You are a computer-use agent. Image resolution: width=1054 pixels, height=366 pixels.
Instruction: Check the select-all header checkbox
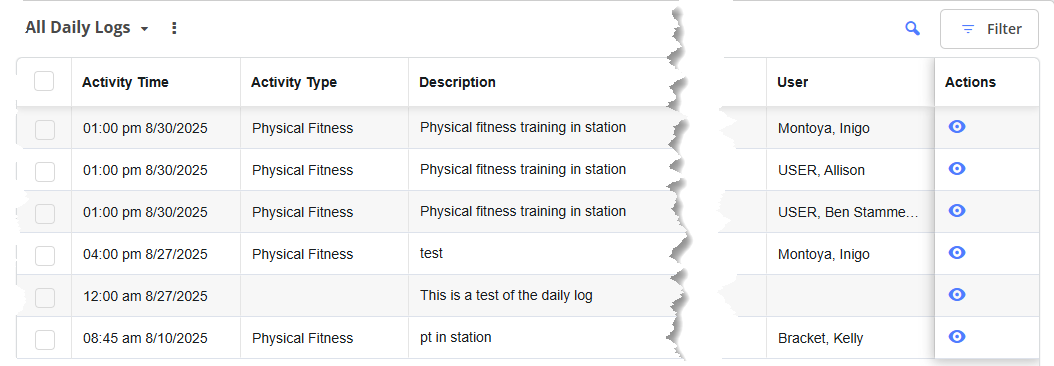[x=44, y=81]
